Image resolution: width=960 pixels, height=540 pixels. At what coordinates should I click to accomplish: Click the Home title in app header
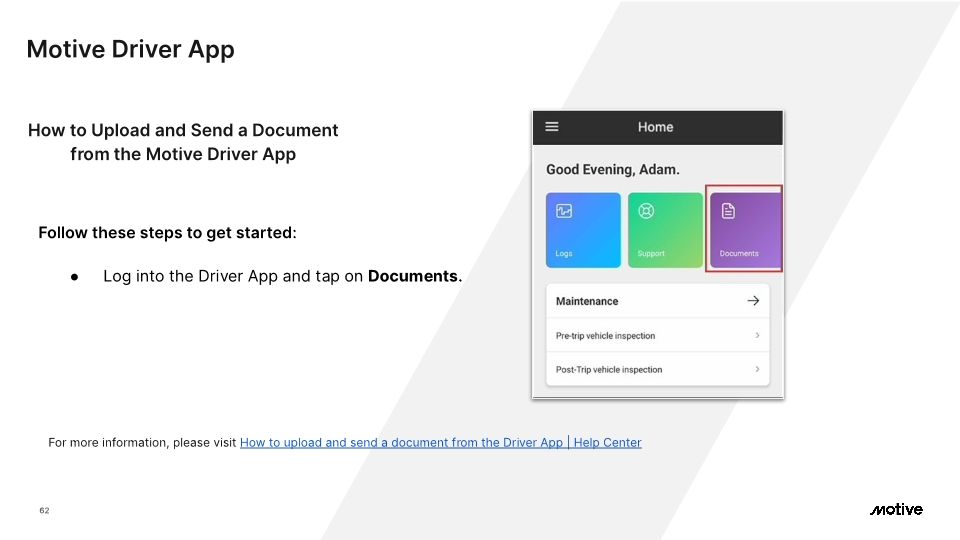(655, 127)
